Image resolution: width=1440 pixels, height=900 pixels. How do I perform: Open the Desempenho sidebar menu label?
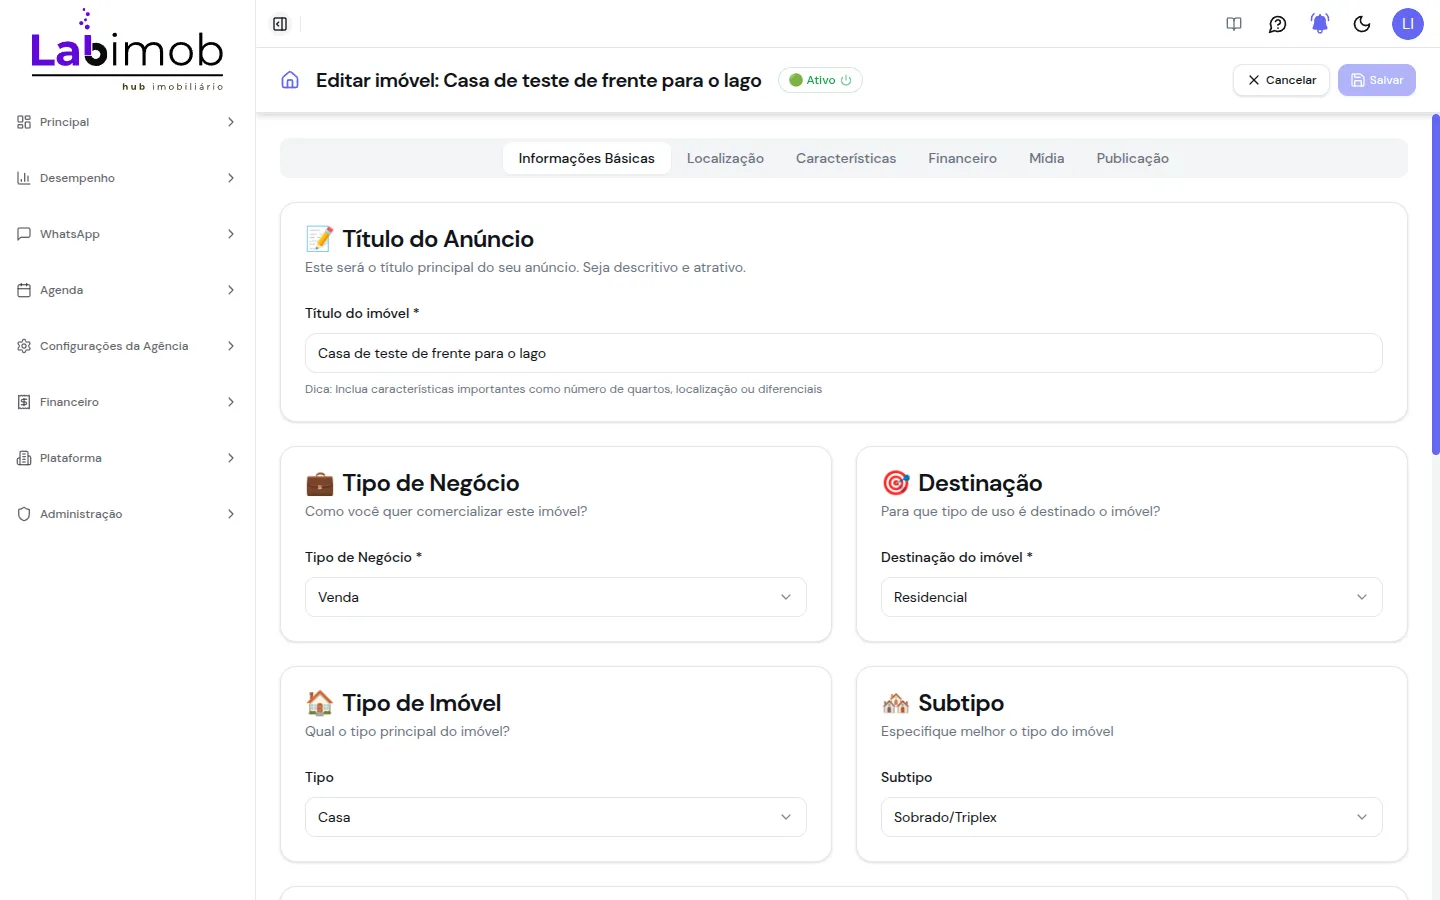tap(77, 178)
